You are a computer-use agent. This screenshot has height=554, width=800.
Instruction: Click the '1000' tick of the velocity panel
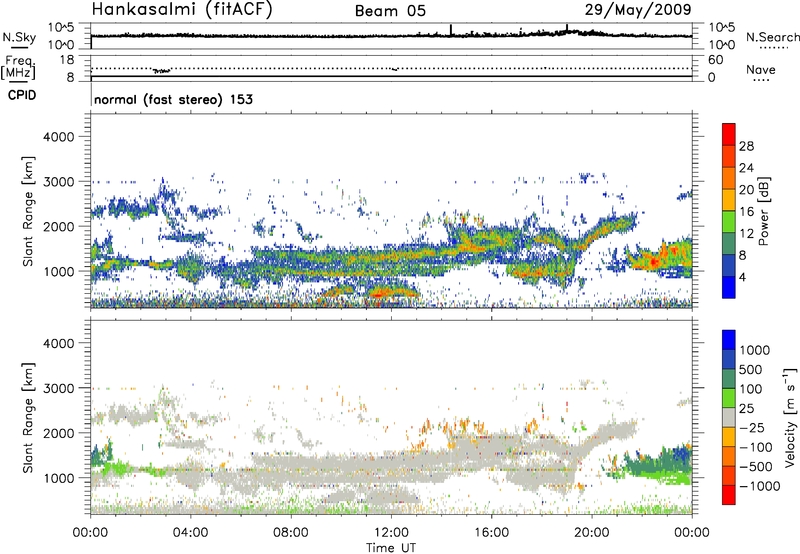58,478
